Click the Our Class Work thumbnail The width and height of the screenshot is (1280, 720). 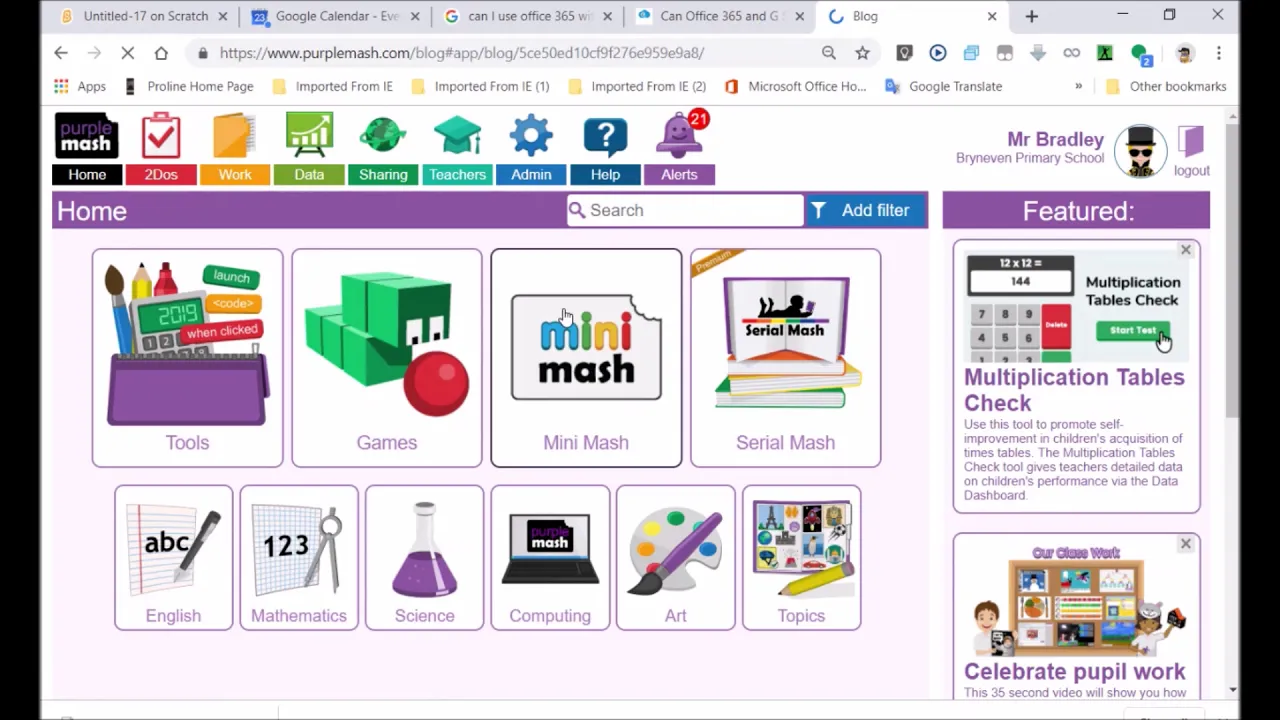point(1076,600)
